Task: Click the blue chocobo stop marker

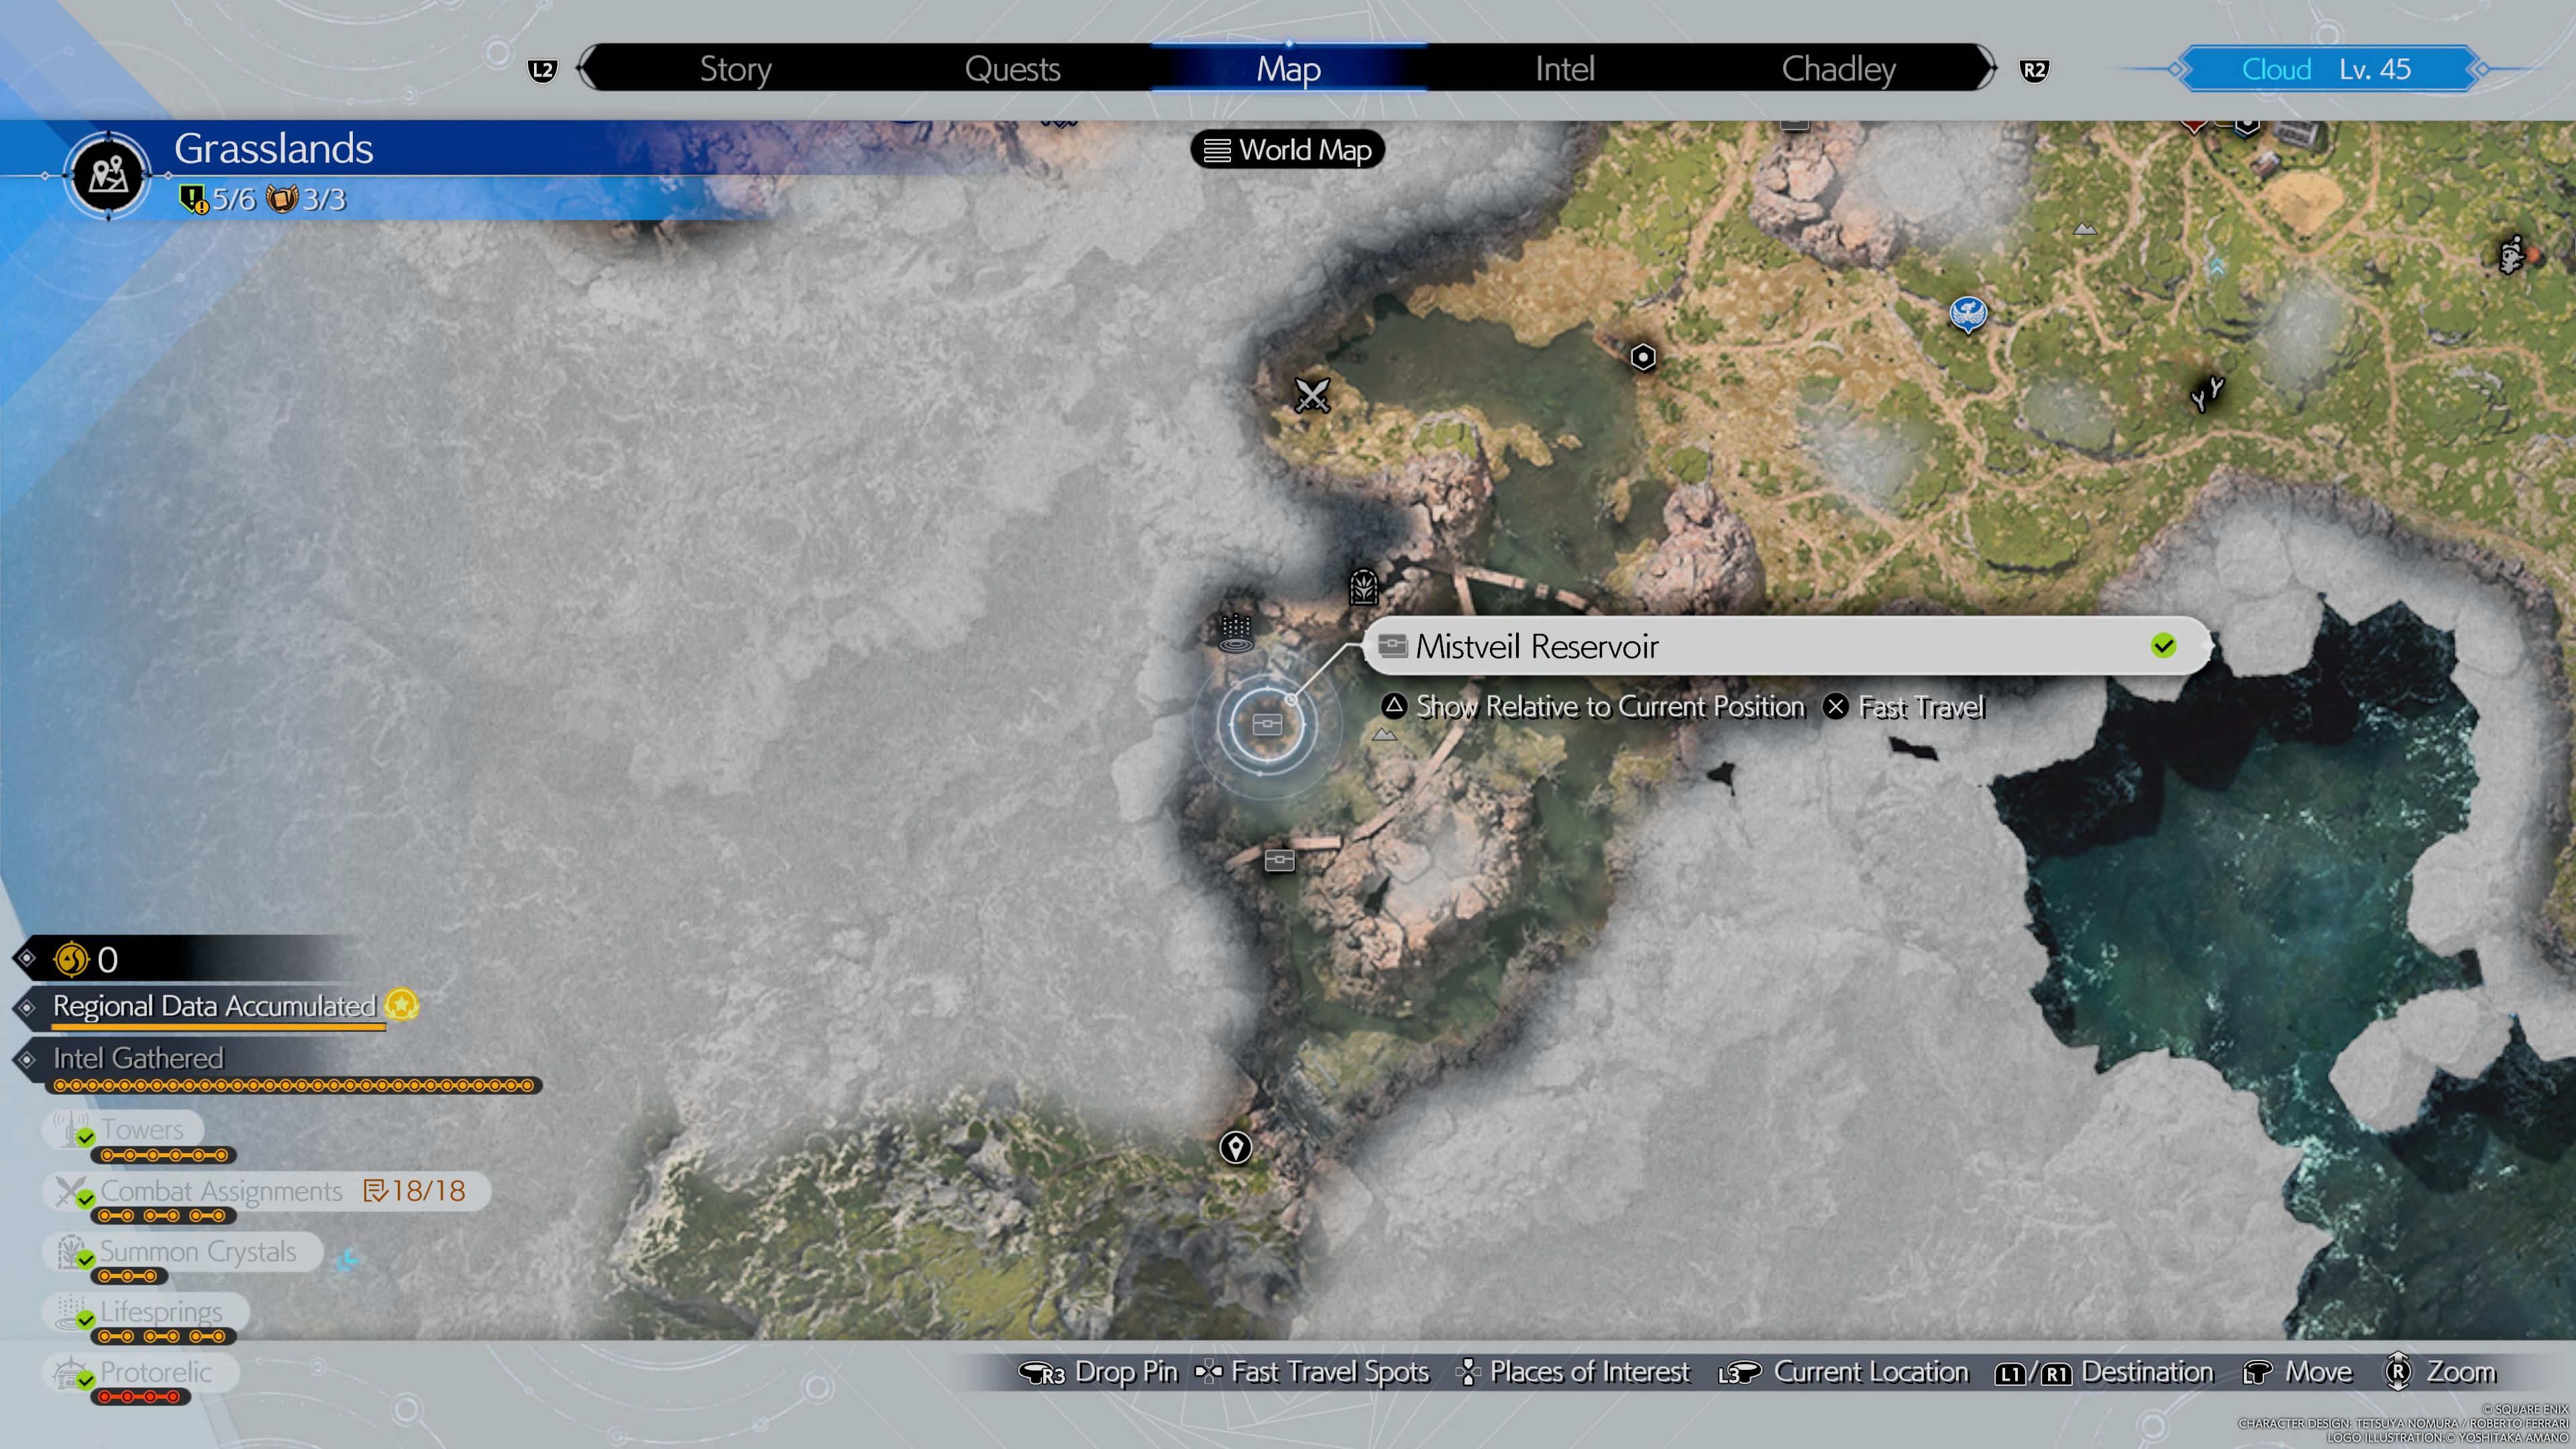Action: [1968, 314]
